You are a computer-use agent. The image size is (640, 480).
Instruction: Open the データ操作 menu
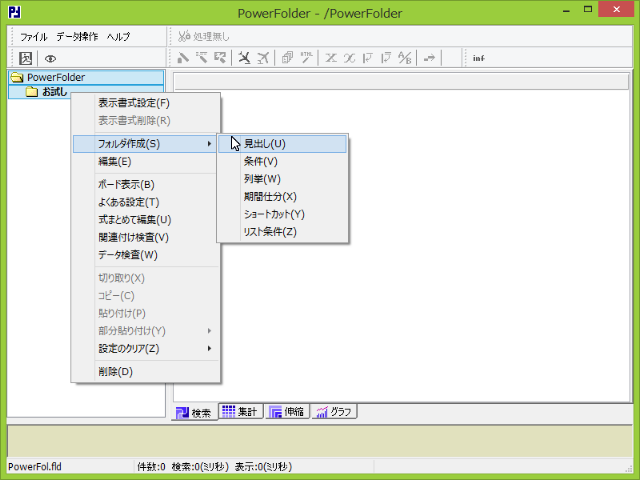[x=77, y=37]
